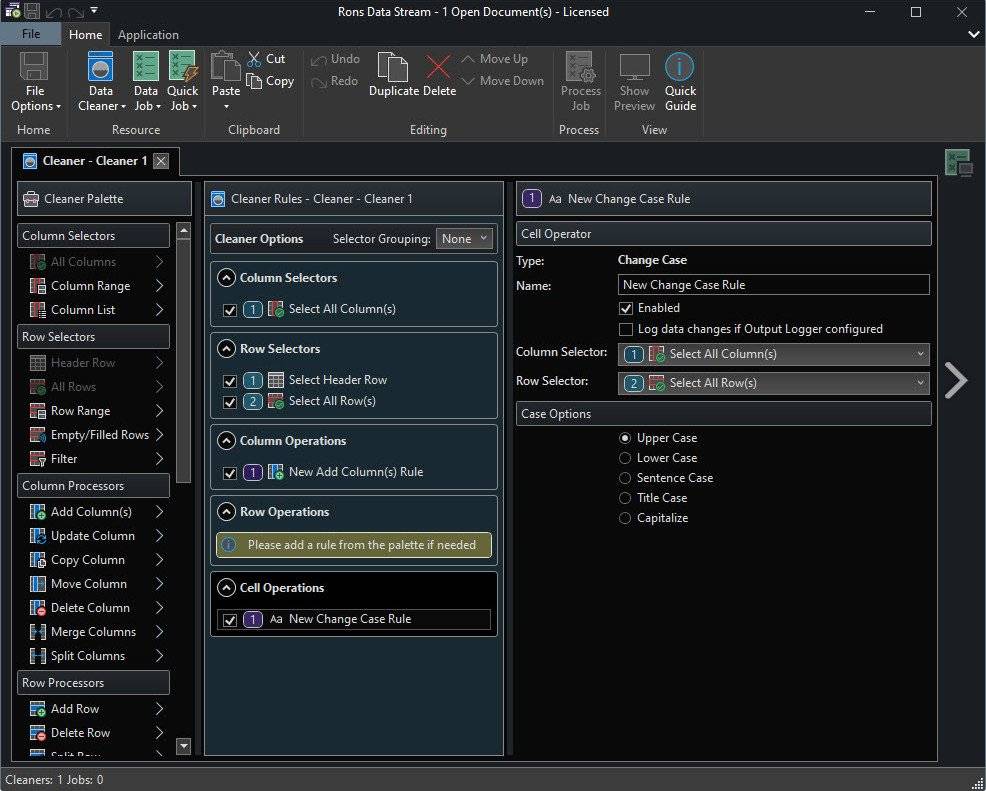The height and width of the screenshot is (791, 986).
Task: Select Filter row selector in palette
Action: [64, 459]
